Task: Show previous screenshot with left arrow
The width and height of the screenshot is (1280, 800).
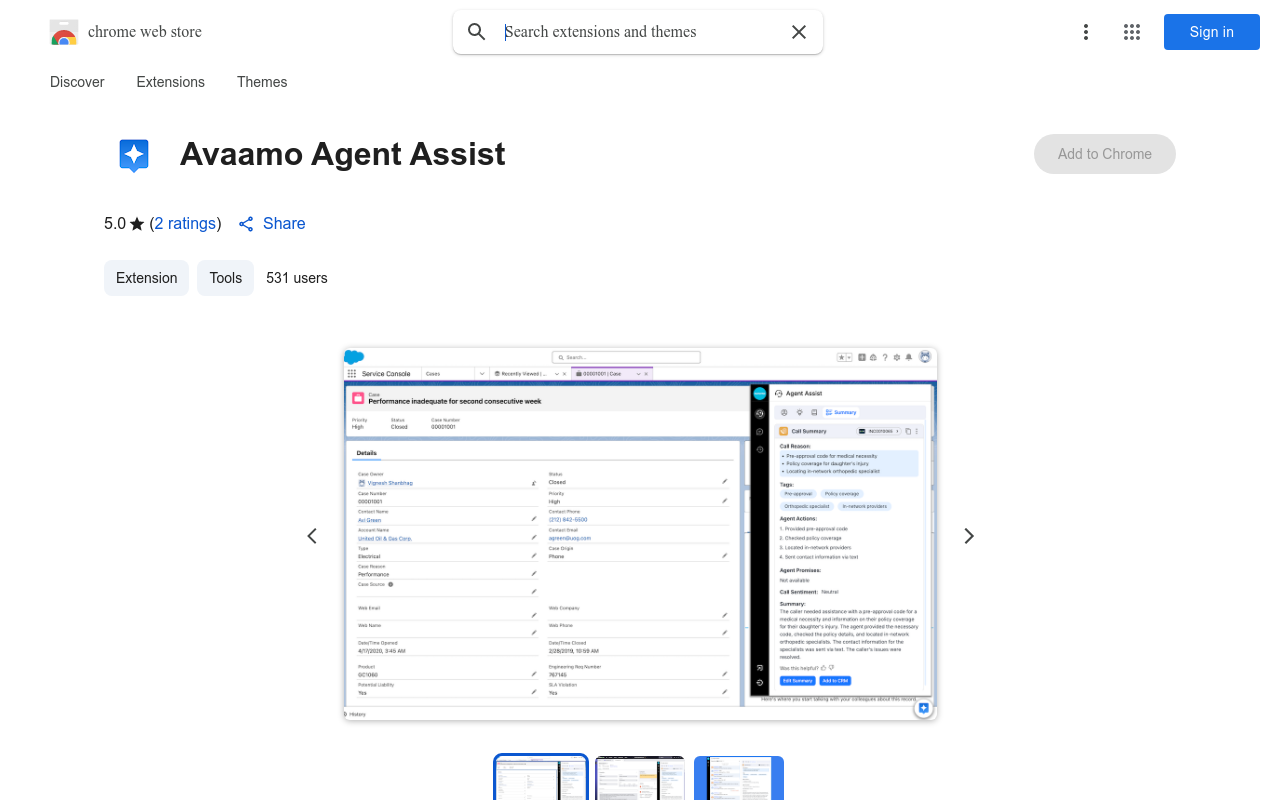Action: (x=312, y=536)
